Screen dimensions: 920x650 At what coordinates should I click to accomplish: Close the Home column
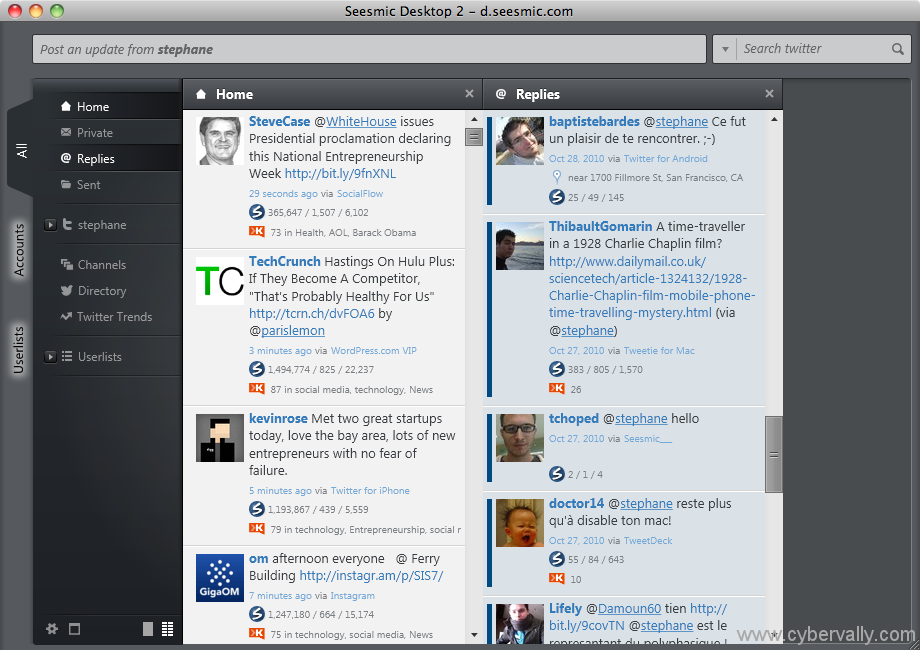pos(469,94)
